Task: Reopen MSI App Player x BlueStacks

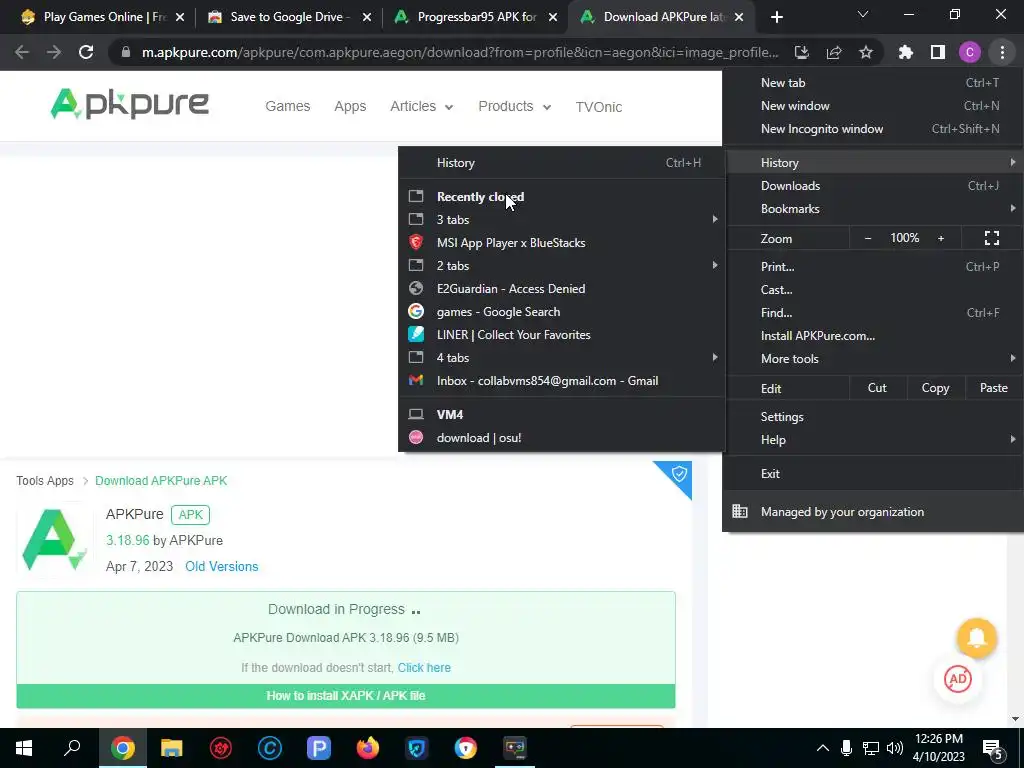Action: [x=562, y=242]
